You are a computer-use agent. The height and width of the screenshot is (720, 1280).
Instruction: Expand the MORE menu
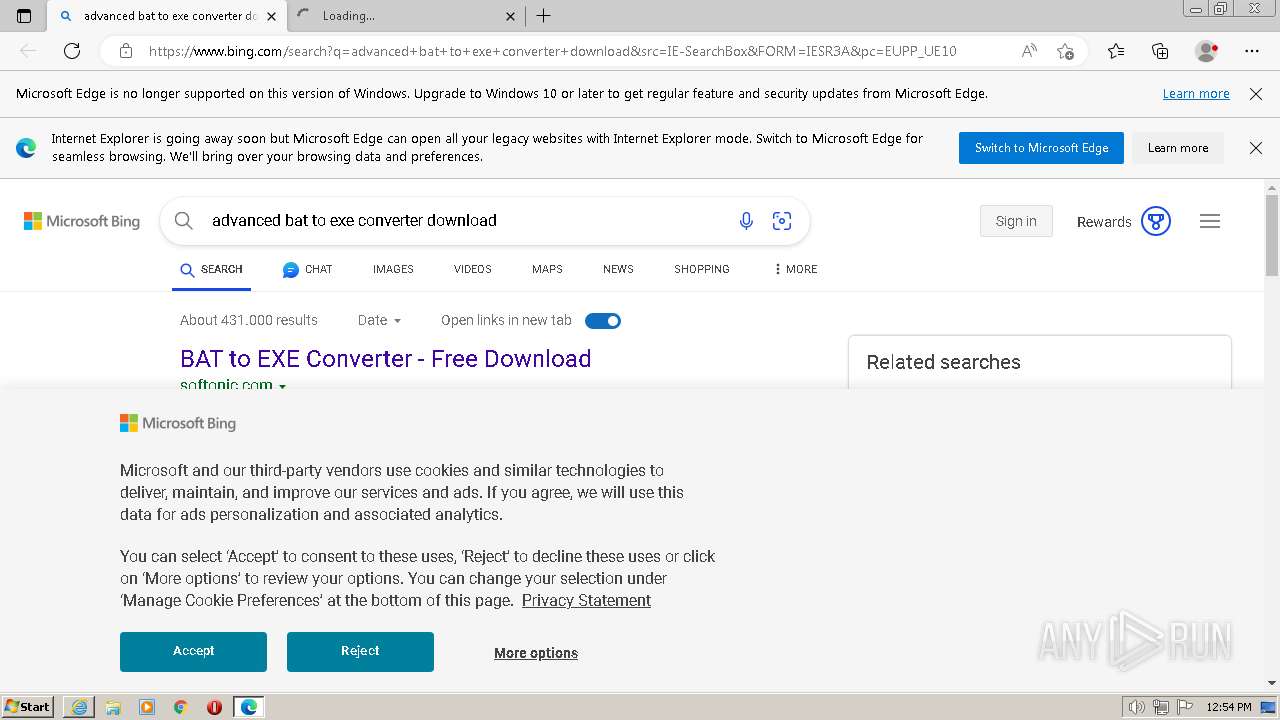point(795,269)
